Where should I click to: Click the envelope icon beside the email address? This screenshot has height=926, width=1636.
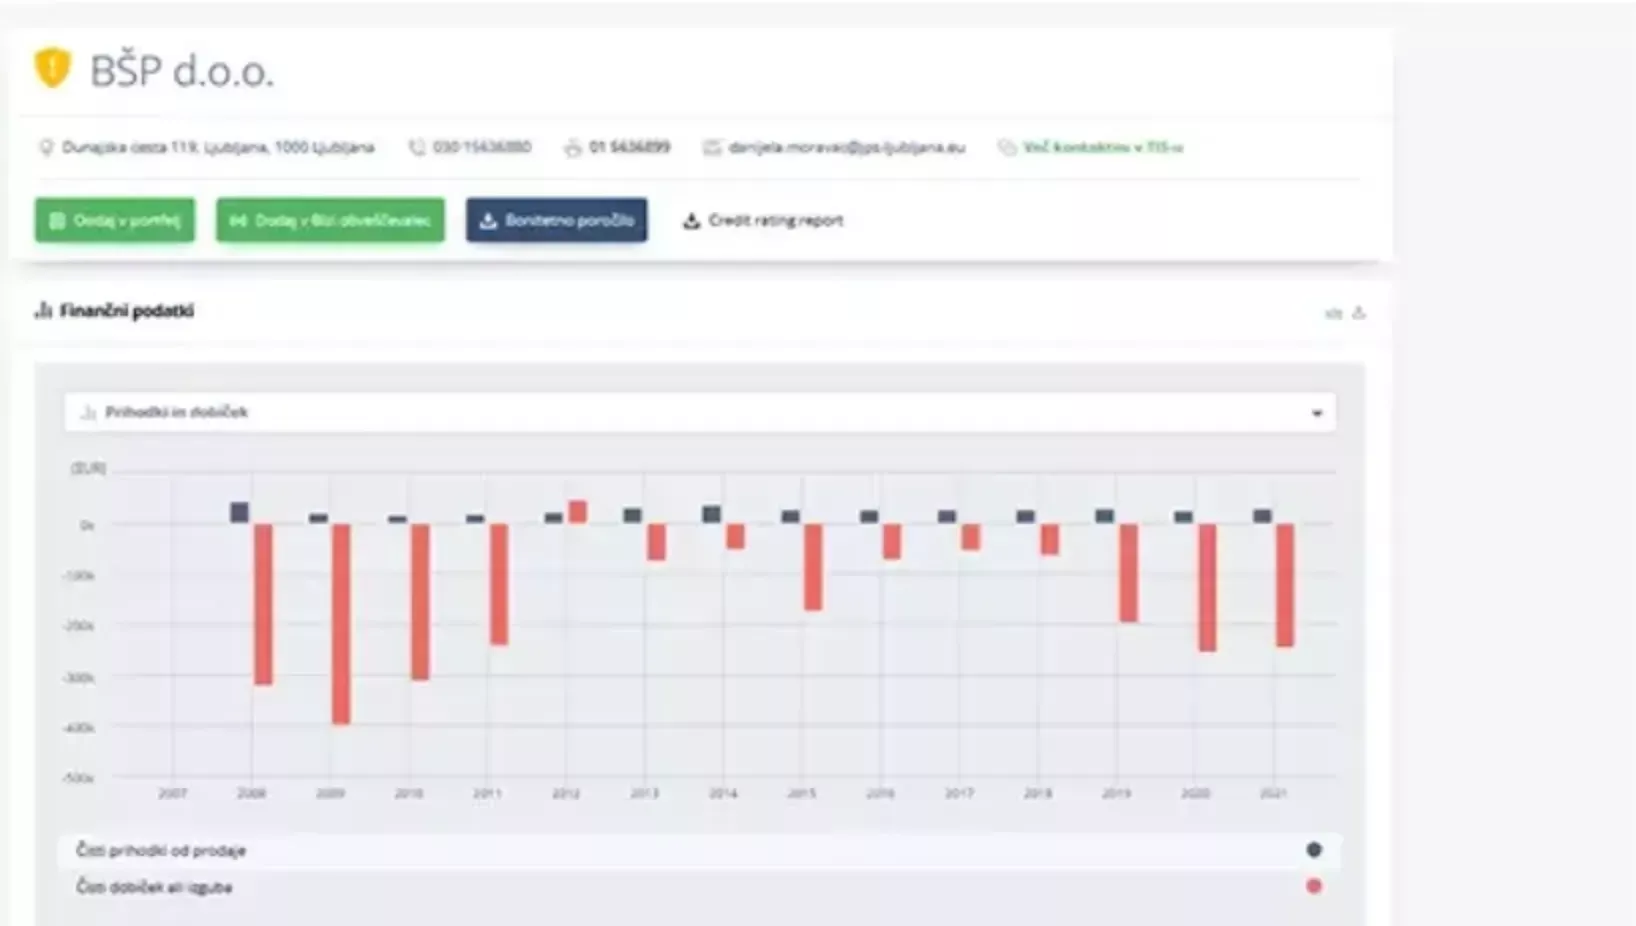tap(711, 148)
